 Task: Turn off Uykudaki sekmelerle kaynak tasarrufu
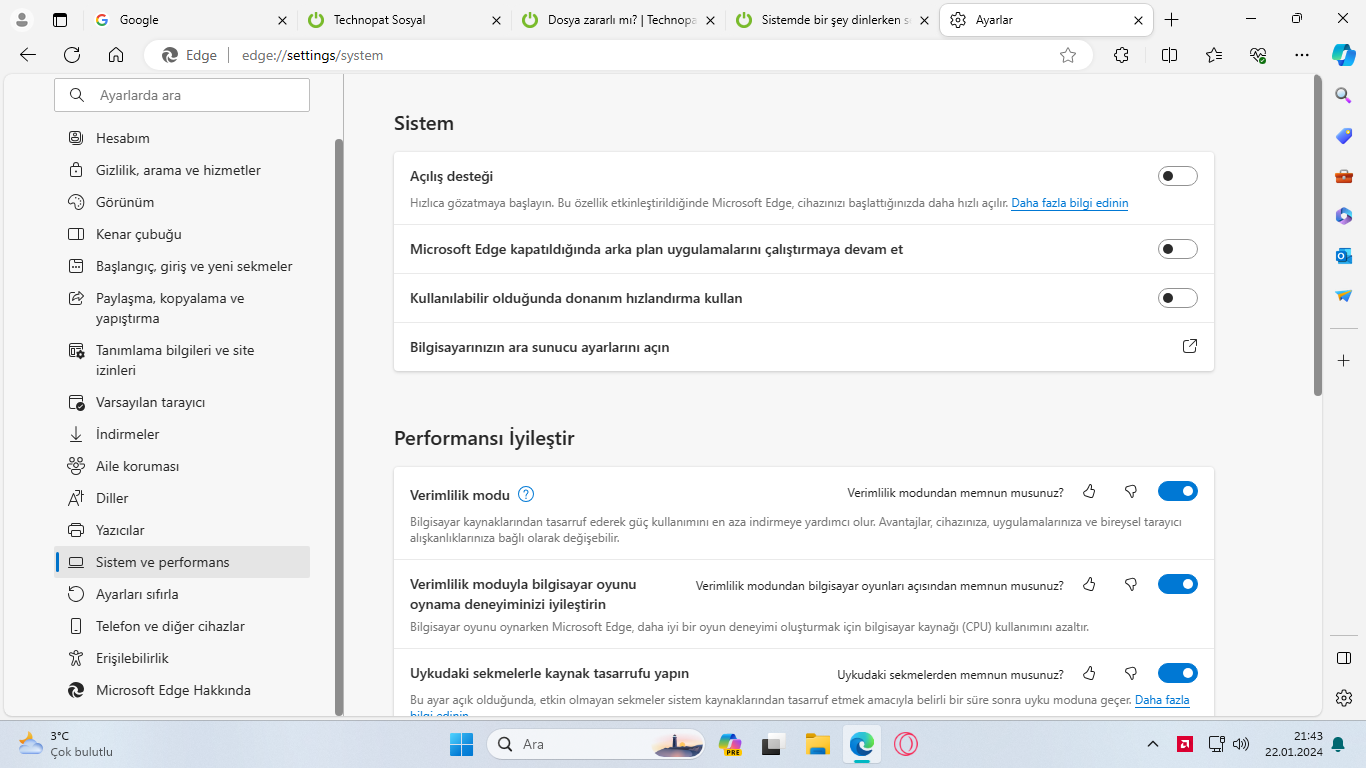(1178, 673)
